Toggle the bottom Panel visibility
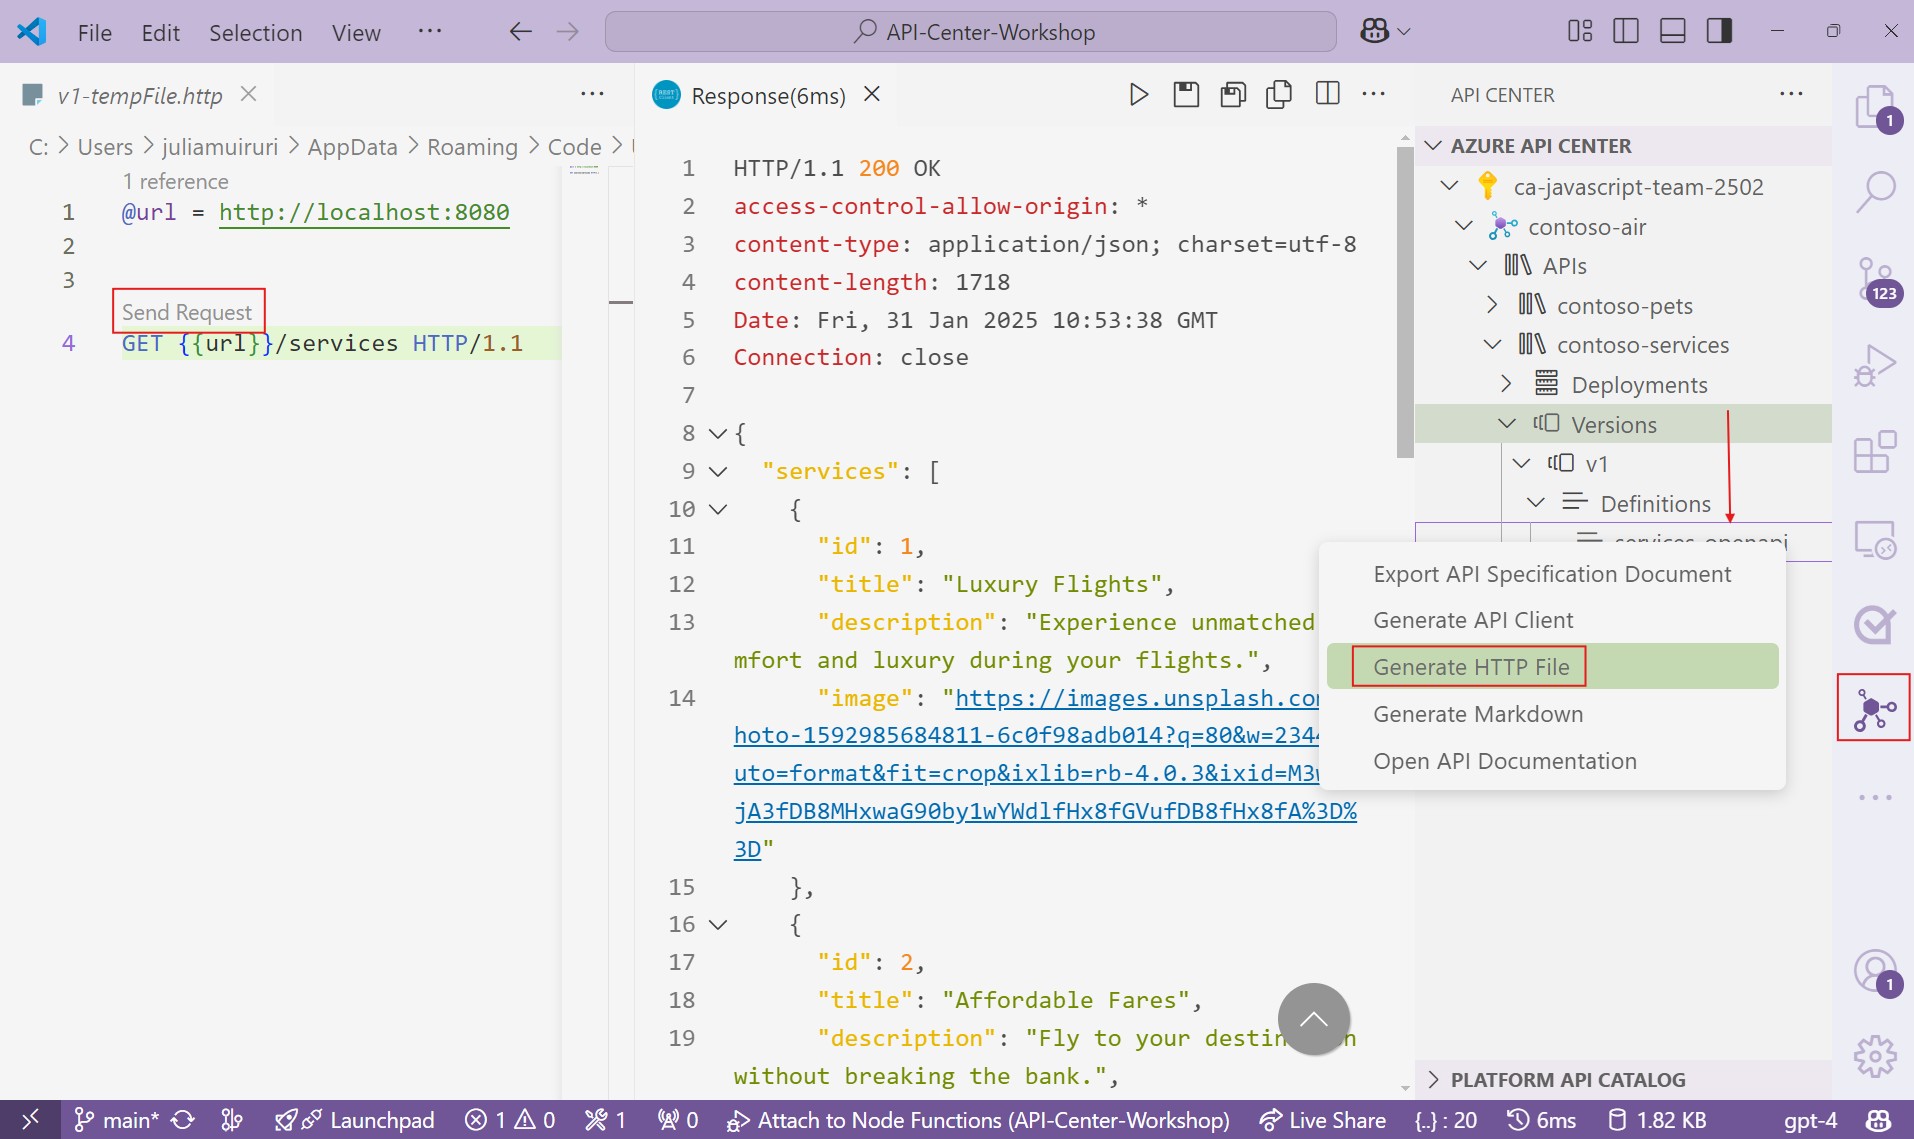 tap(1672, 31)
